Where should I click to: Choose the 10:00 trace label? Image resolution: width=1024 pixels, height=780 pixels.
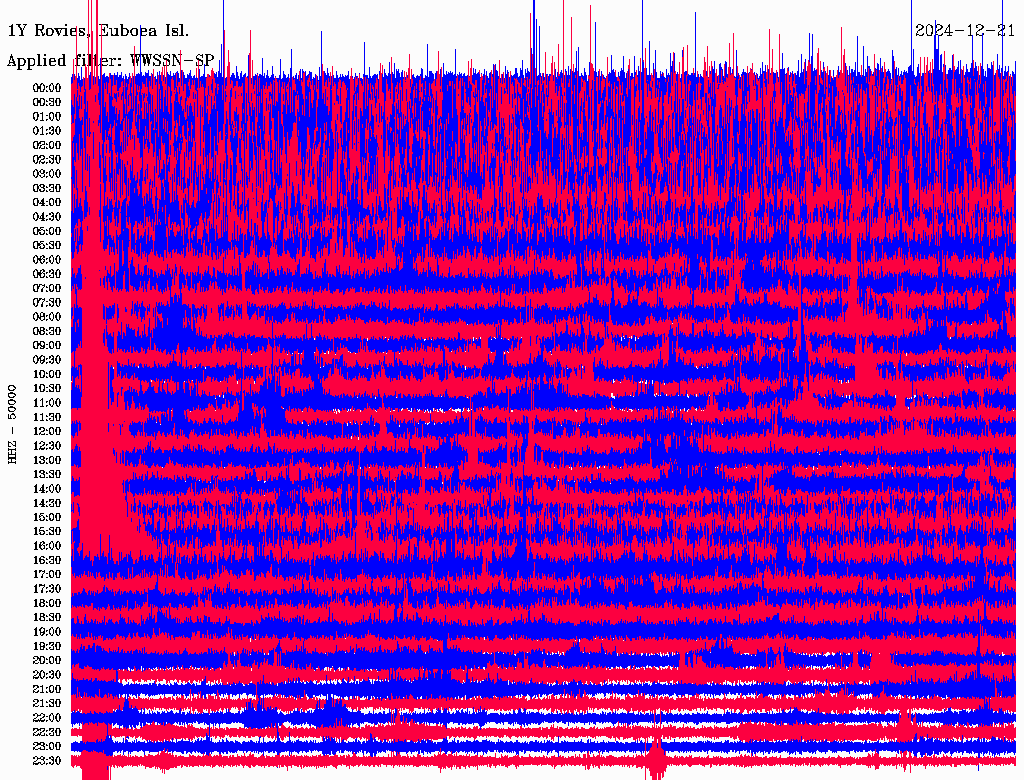(x=47, y=374)
